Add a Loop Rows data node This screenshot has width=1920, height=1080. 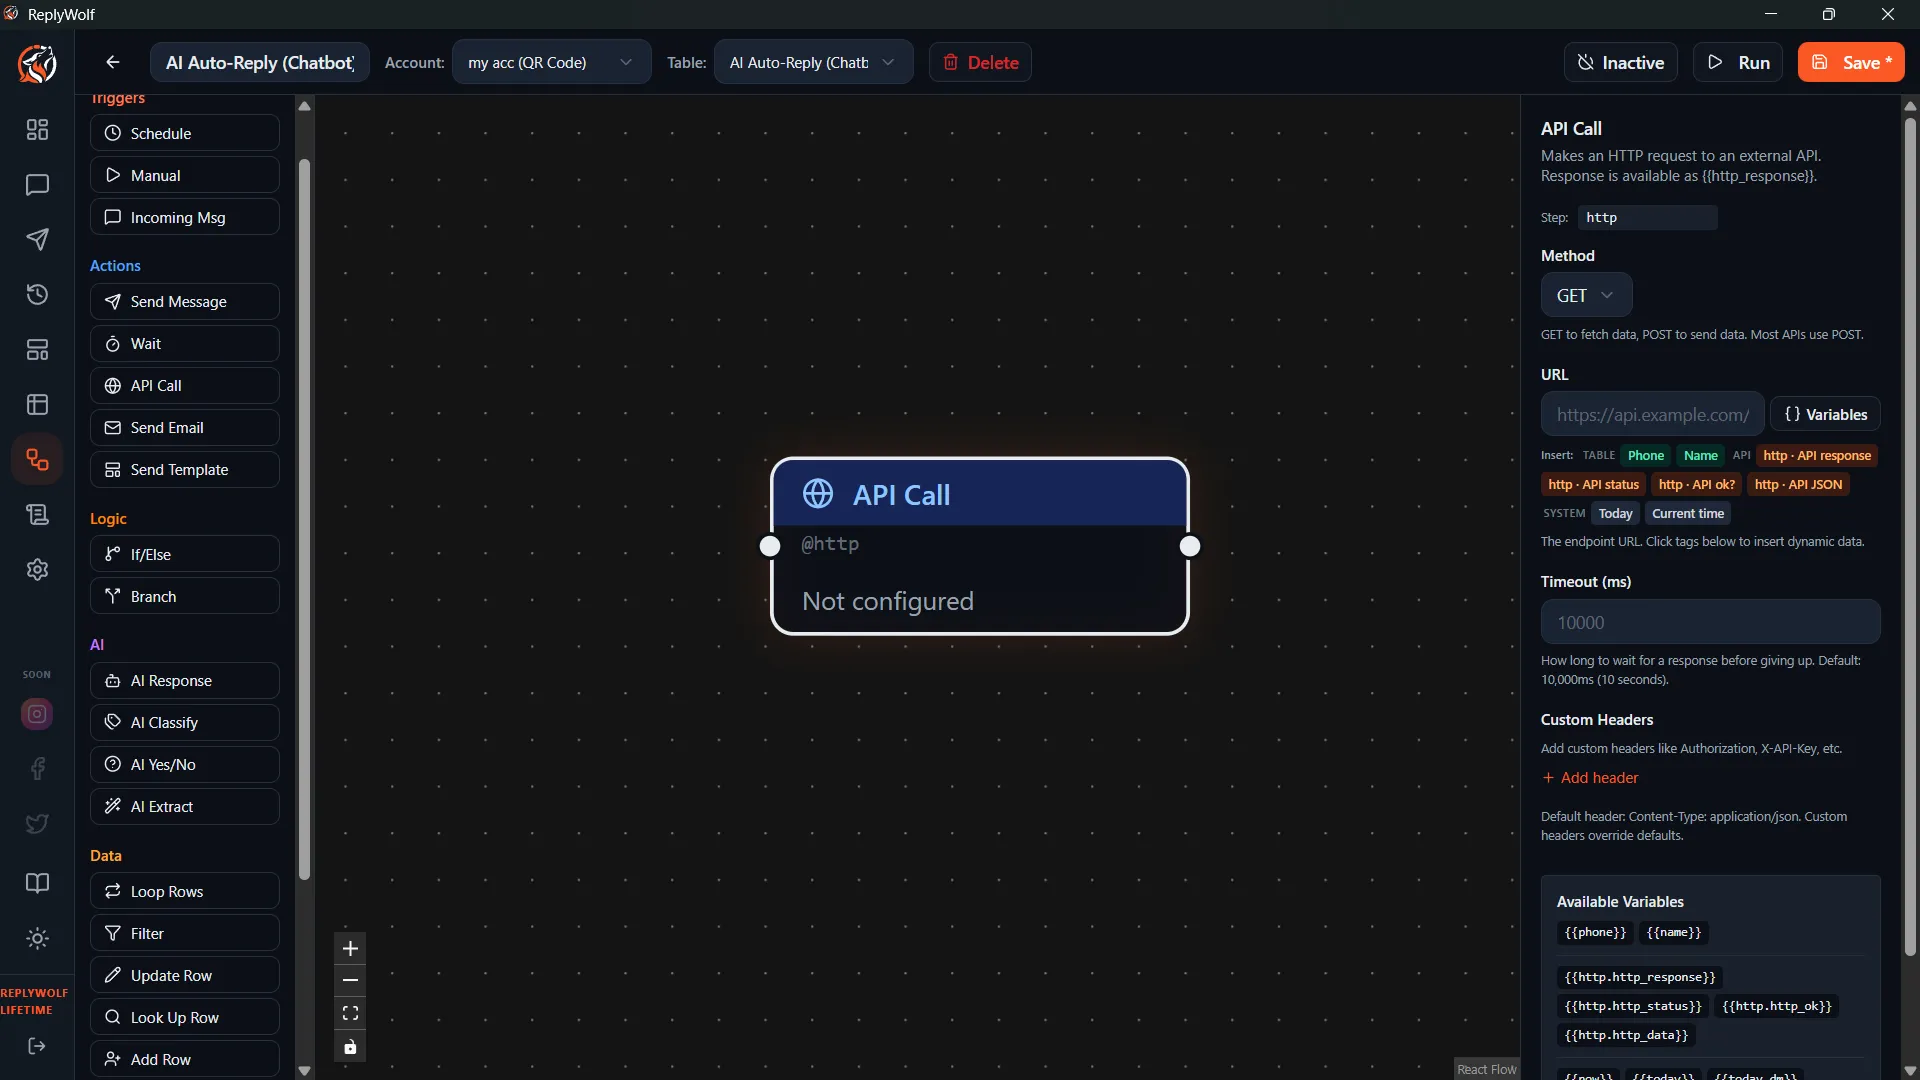[184, 891]
